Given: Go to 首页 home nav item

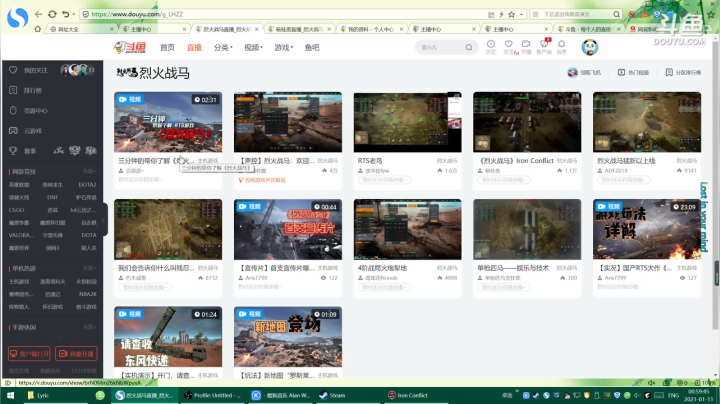Looking at the screenshot, I should coord(167,47).
